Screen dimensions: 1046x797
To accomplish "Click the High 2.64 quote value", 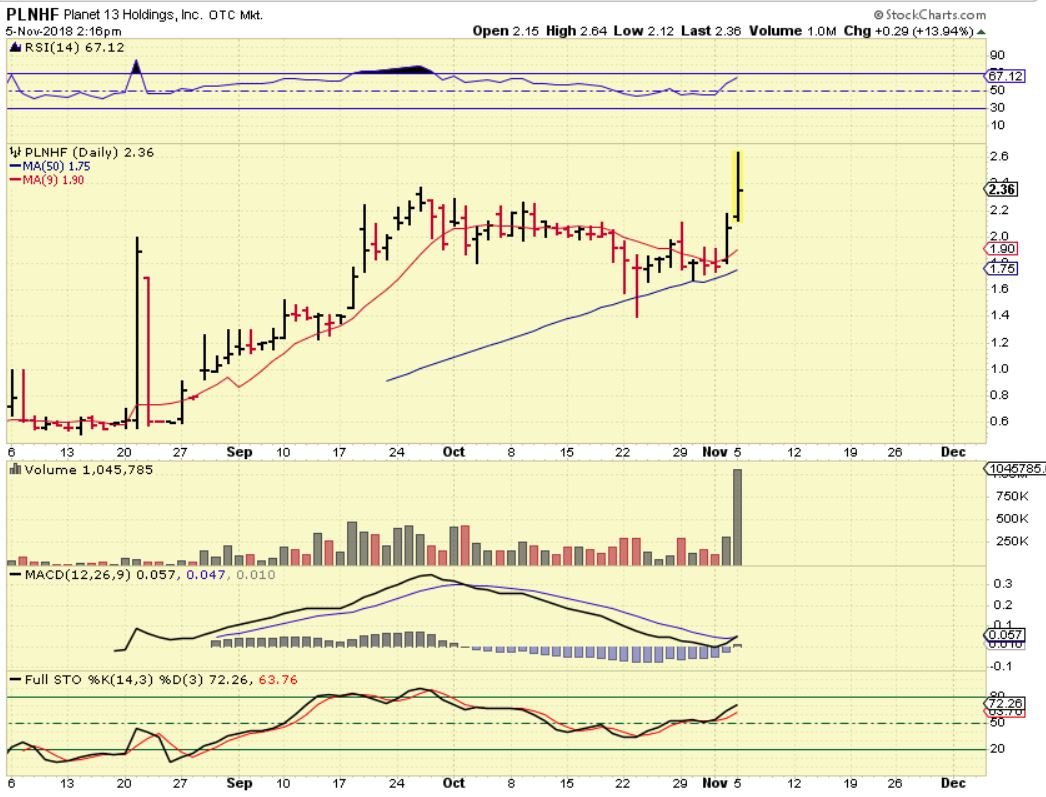I will point(576,31).
